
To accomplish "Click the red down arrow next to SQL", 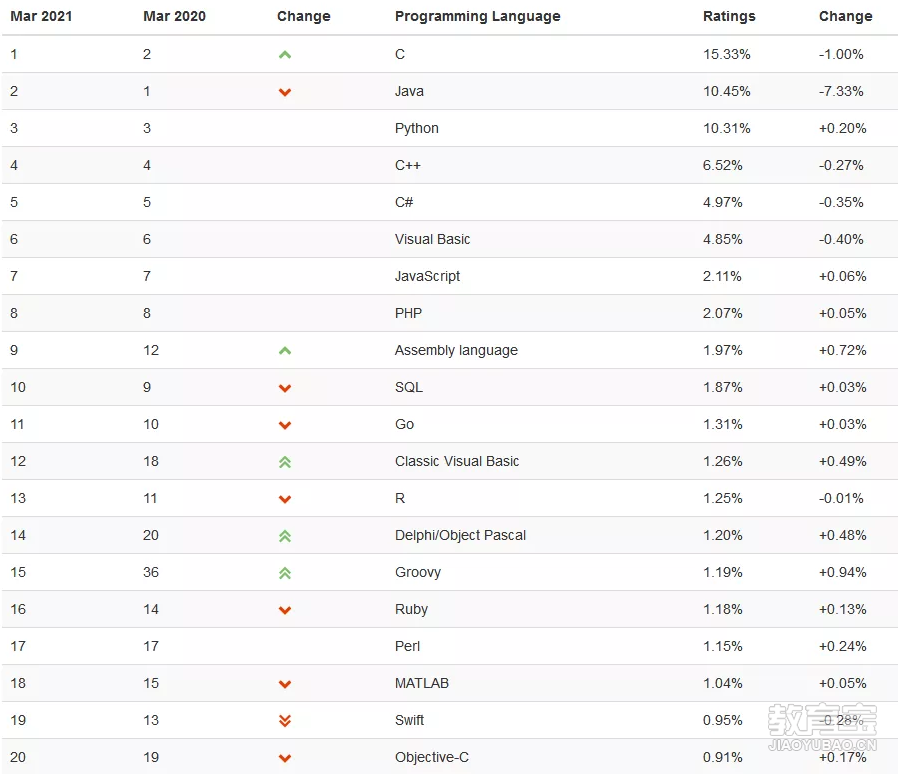I will click(285, 388).
